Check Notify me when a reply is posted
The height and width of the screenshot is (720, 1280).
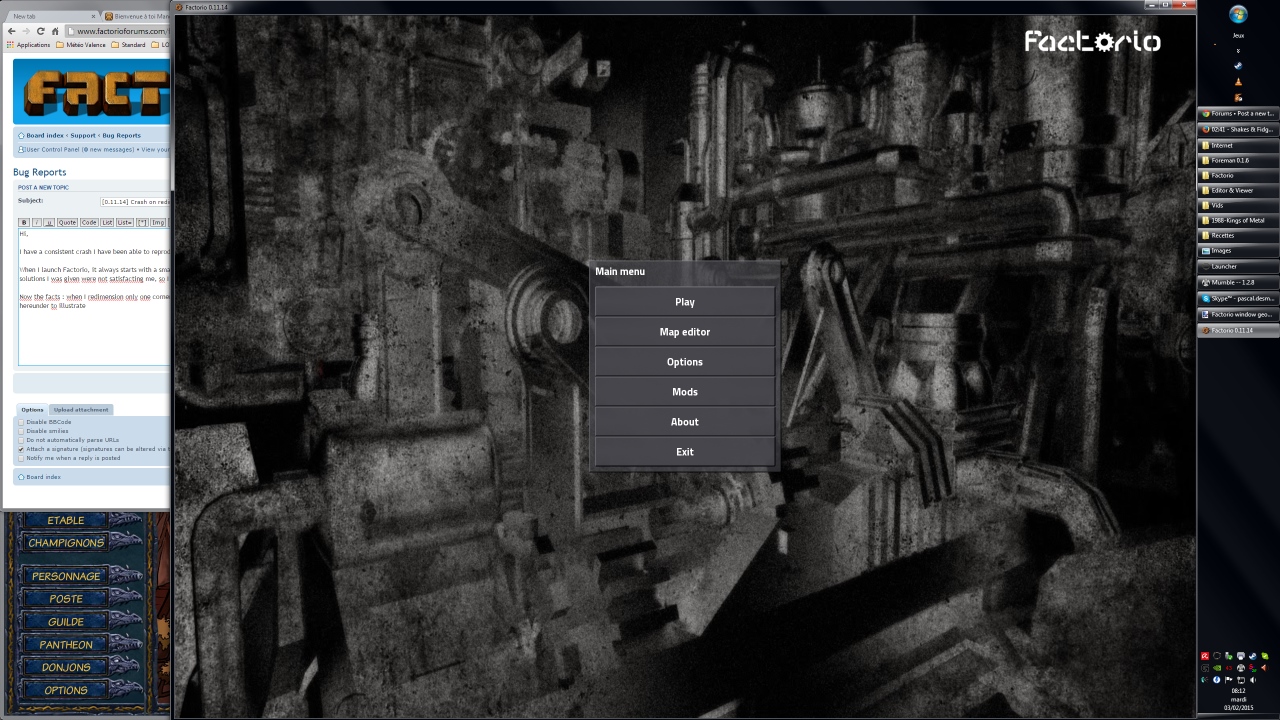pyautogui.click(x=21, y=458)
